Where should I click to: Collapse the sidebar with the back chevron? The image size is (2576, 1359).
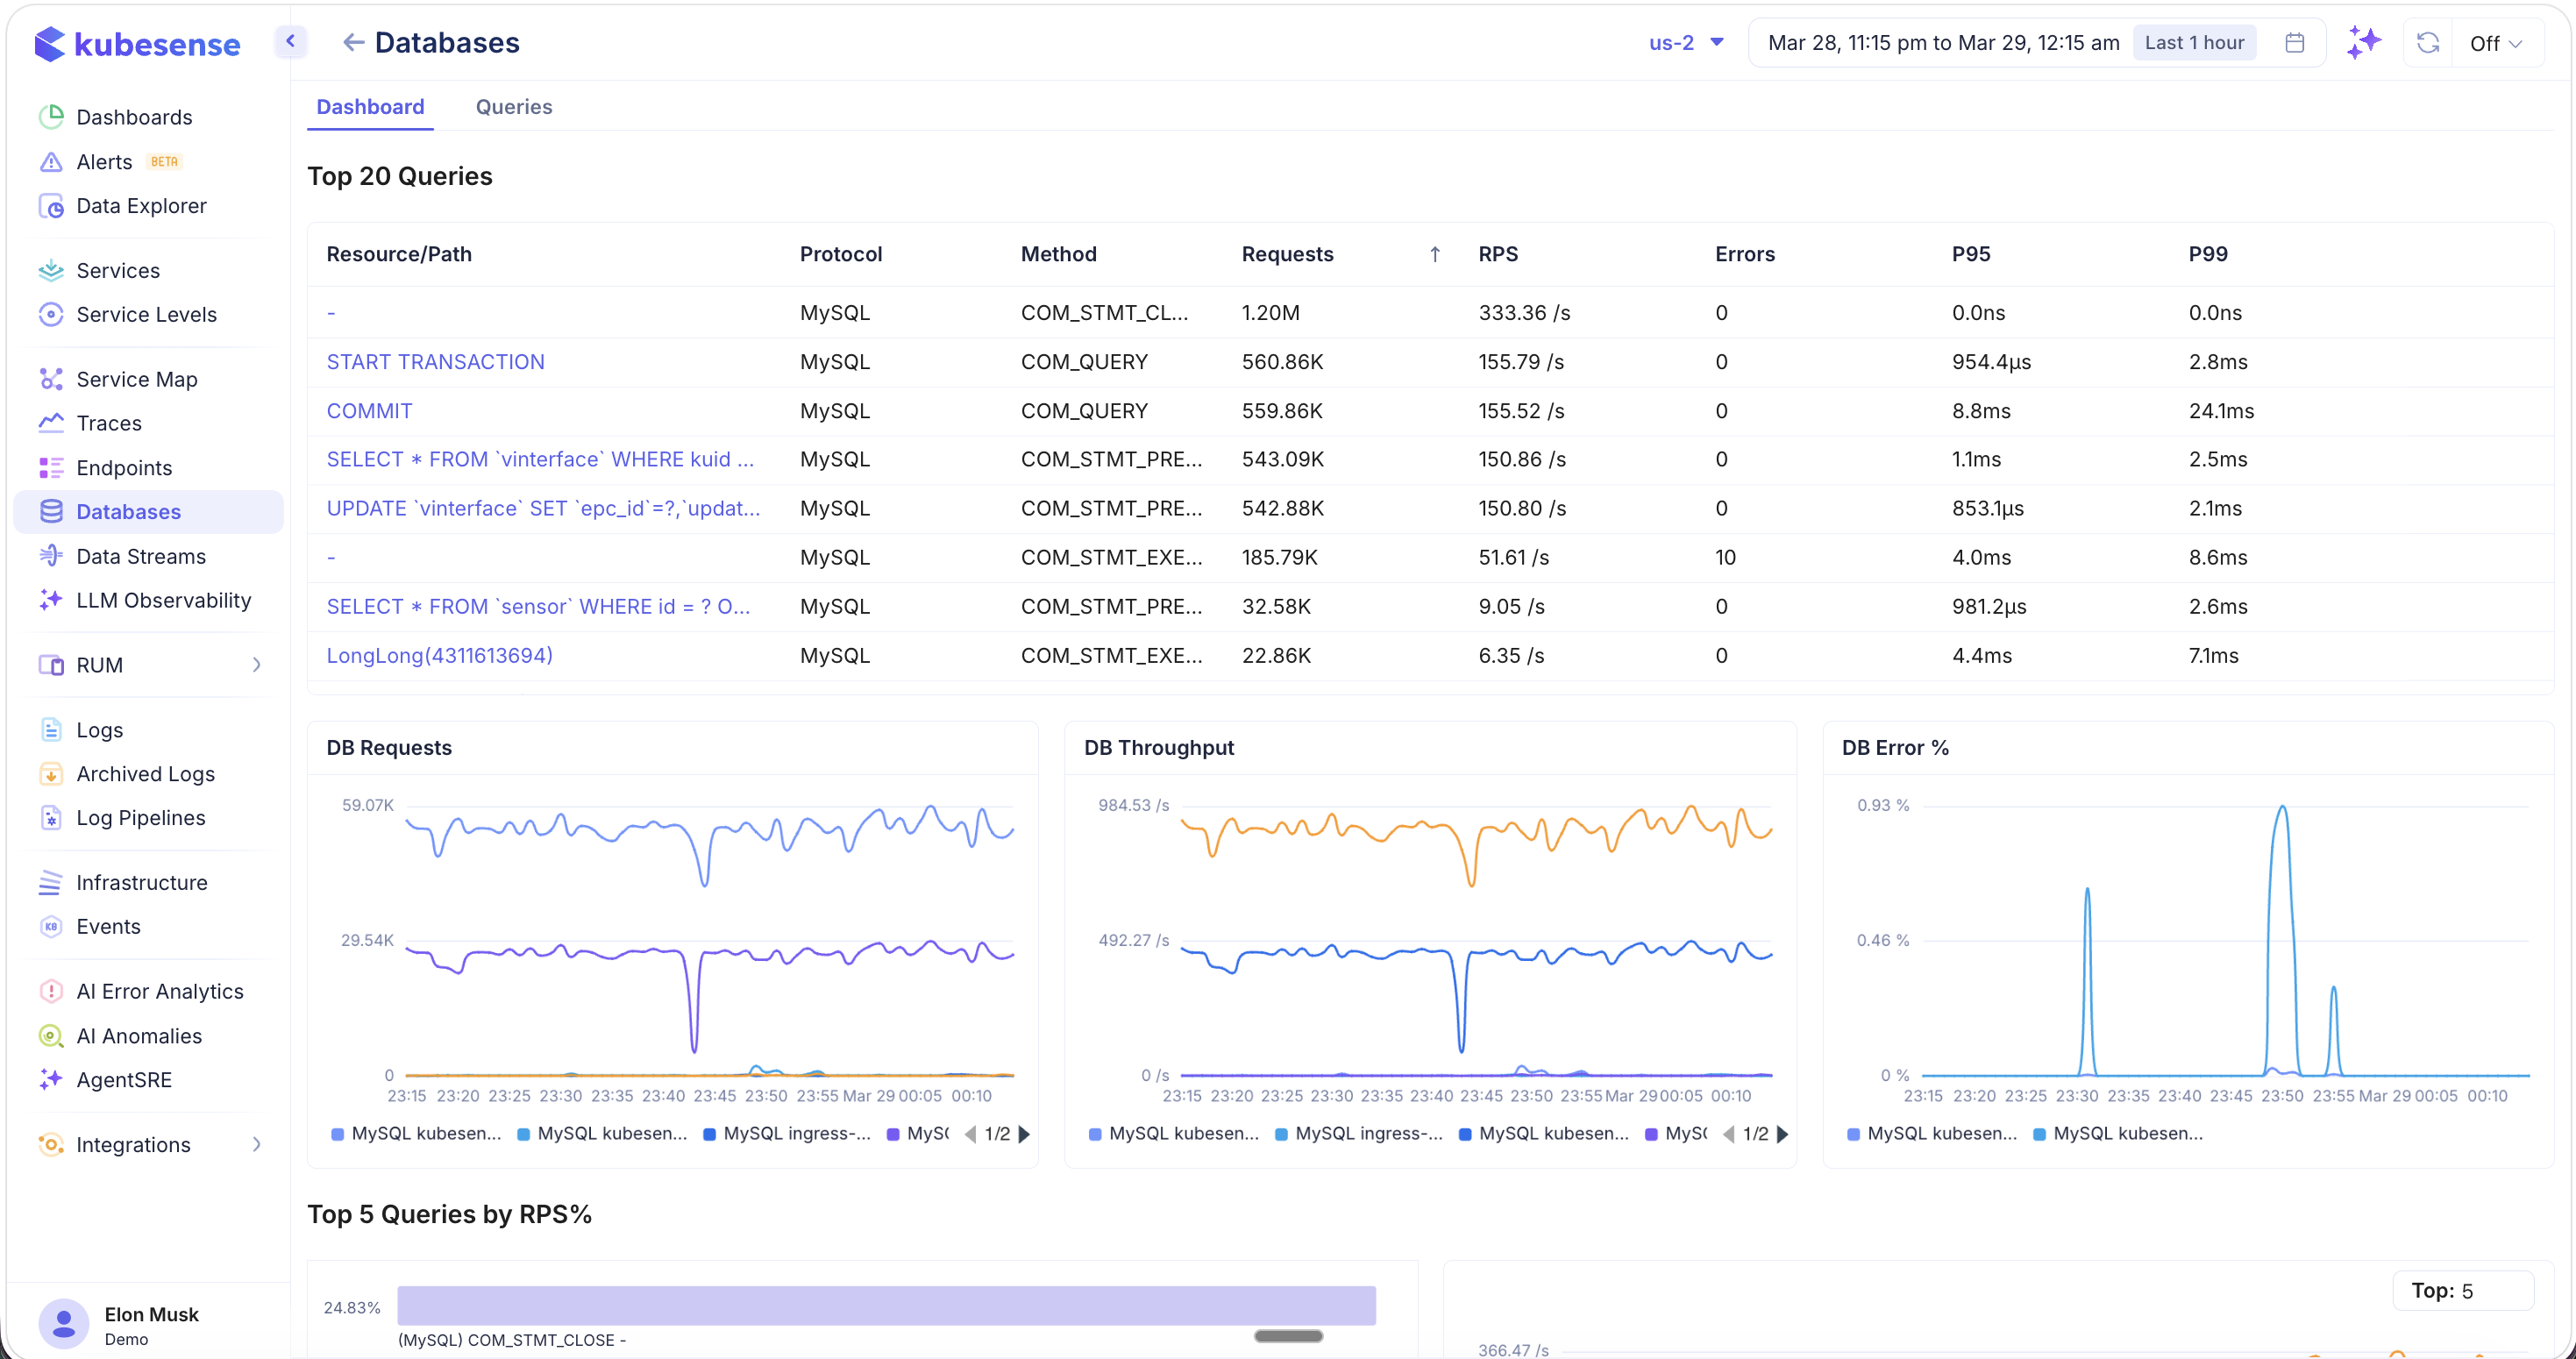tap(290, 41)
